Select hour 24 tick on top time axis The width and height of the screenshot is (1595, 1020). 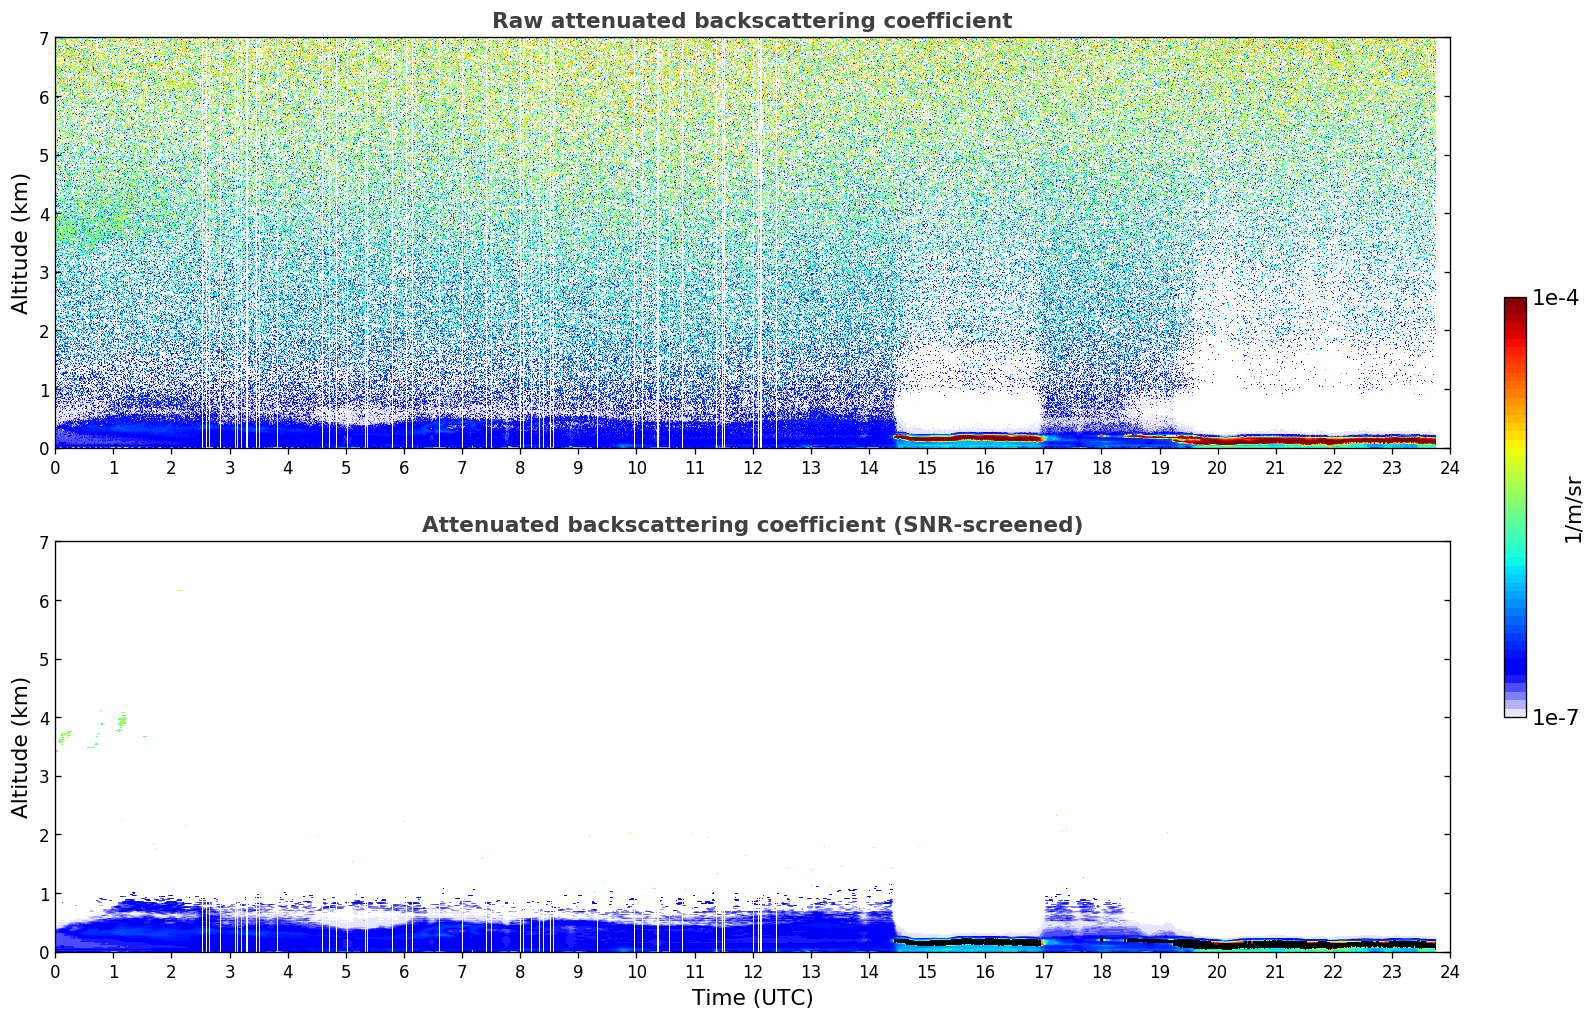click(x=1449, y=468)
